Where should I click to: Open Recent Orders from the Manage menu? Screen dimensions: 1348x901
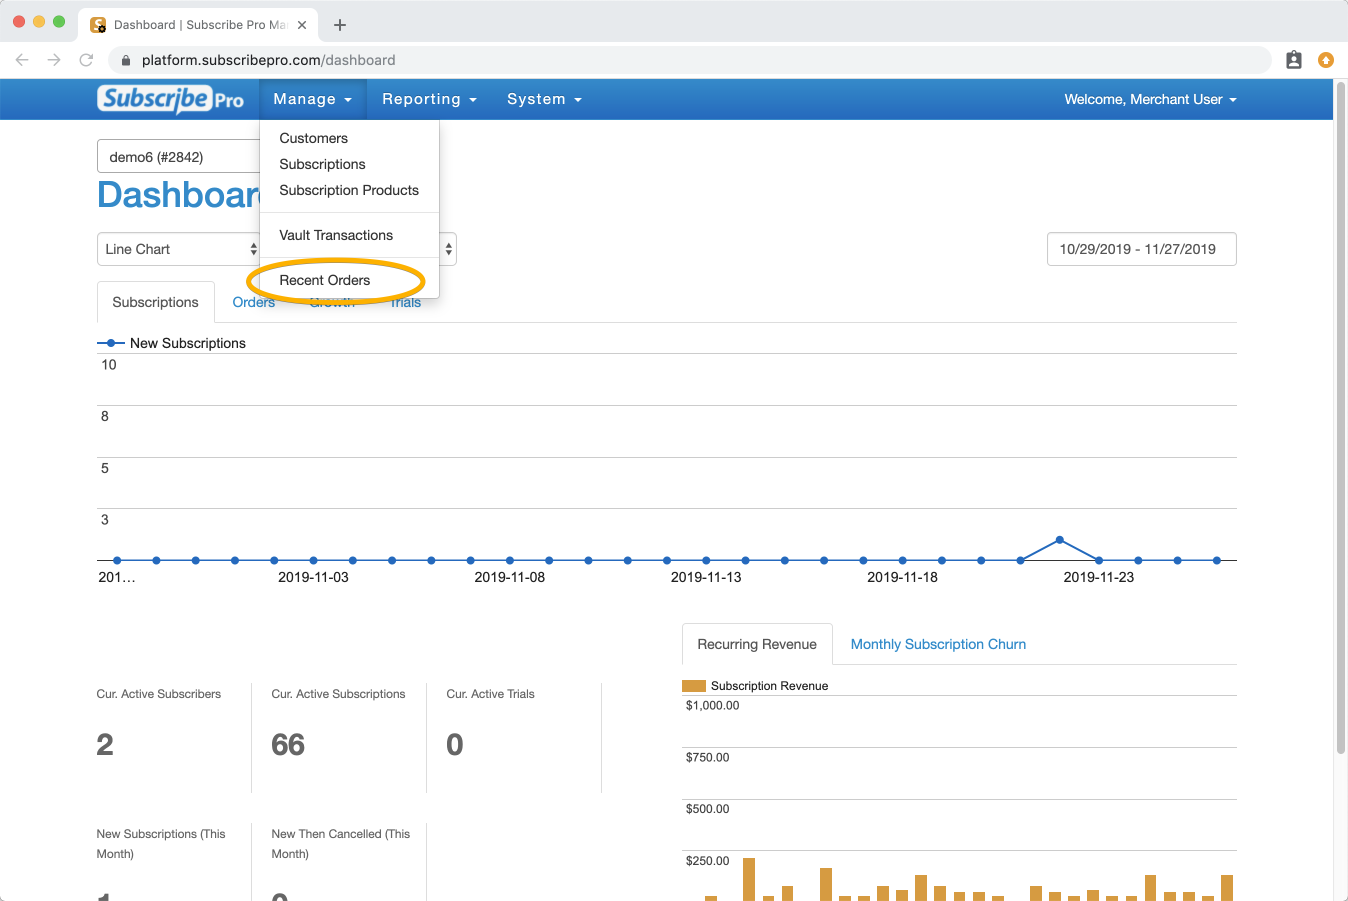[325, 280]
